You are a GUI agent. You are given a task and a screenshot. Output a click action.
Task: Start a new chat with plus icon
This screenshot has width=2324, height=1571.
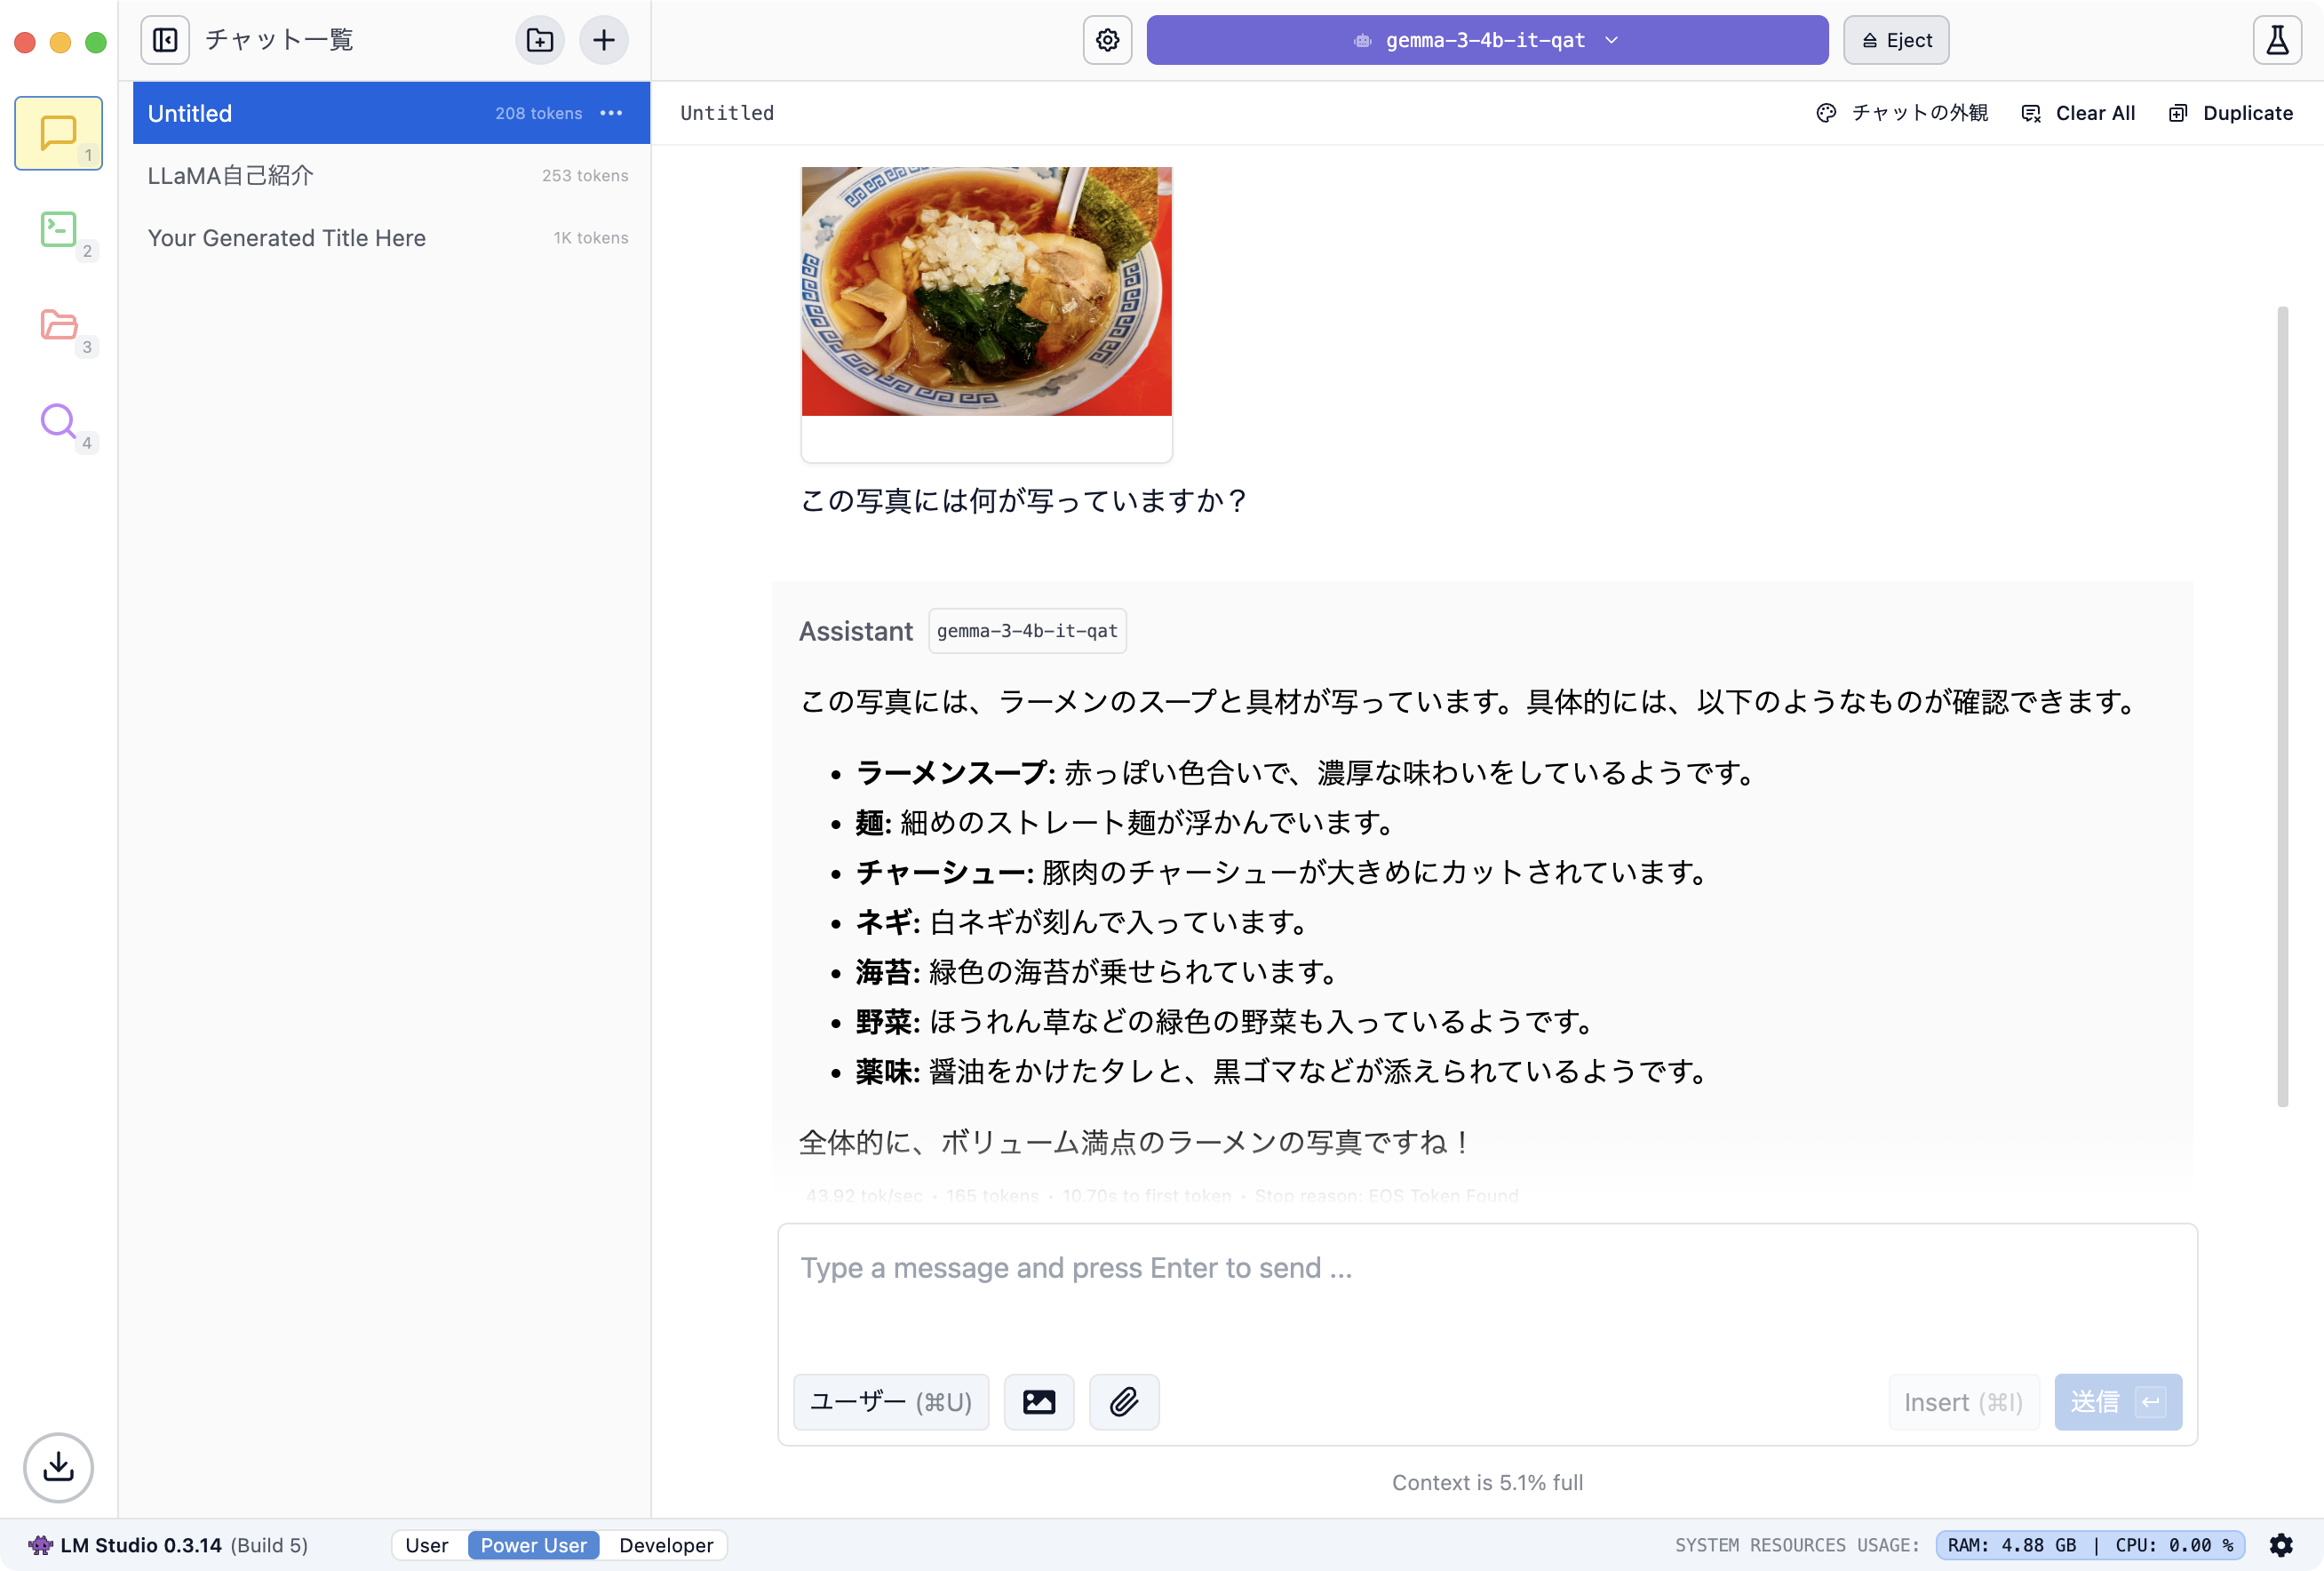pos(604,40)
